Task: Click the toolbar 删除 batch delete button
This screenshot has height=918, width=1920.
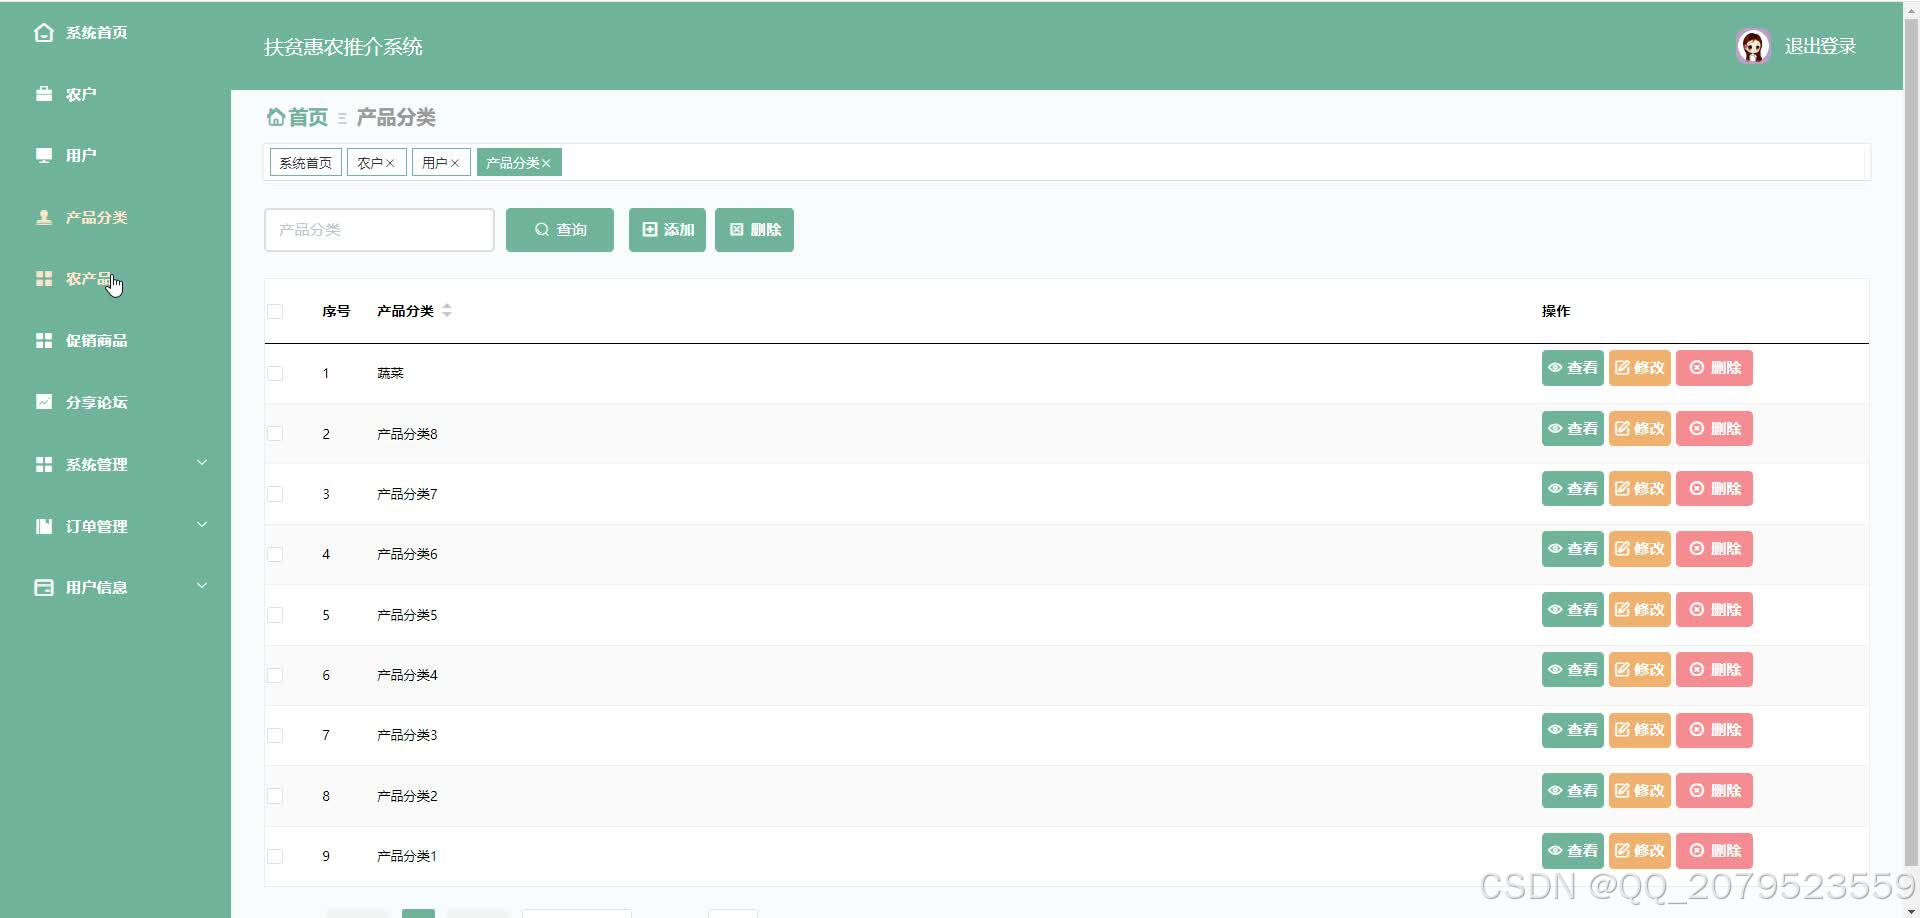Action: pyautogui.click(x=754, y=230)
